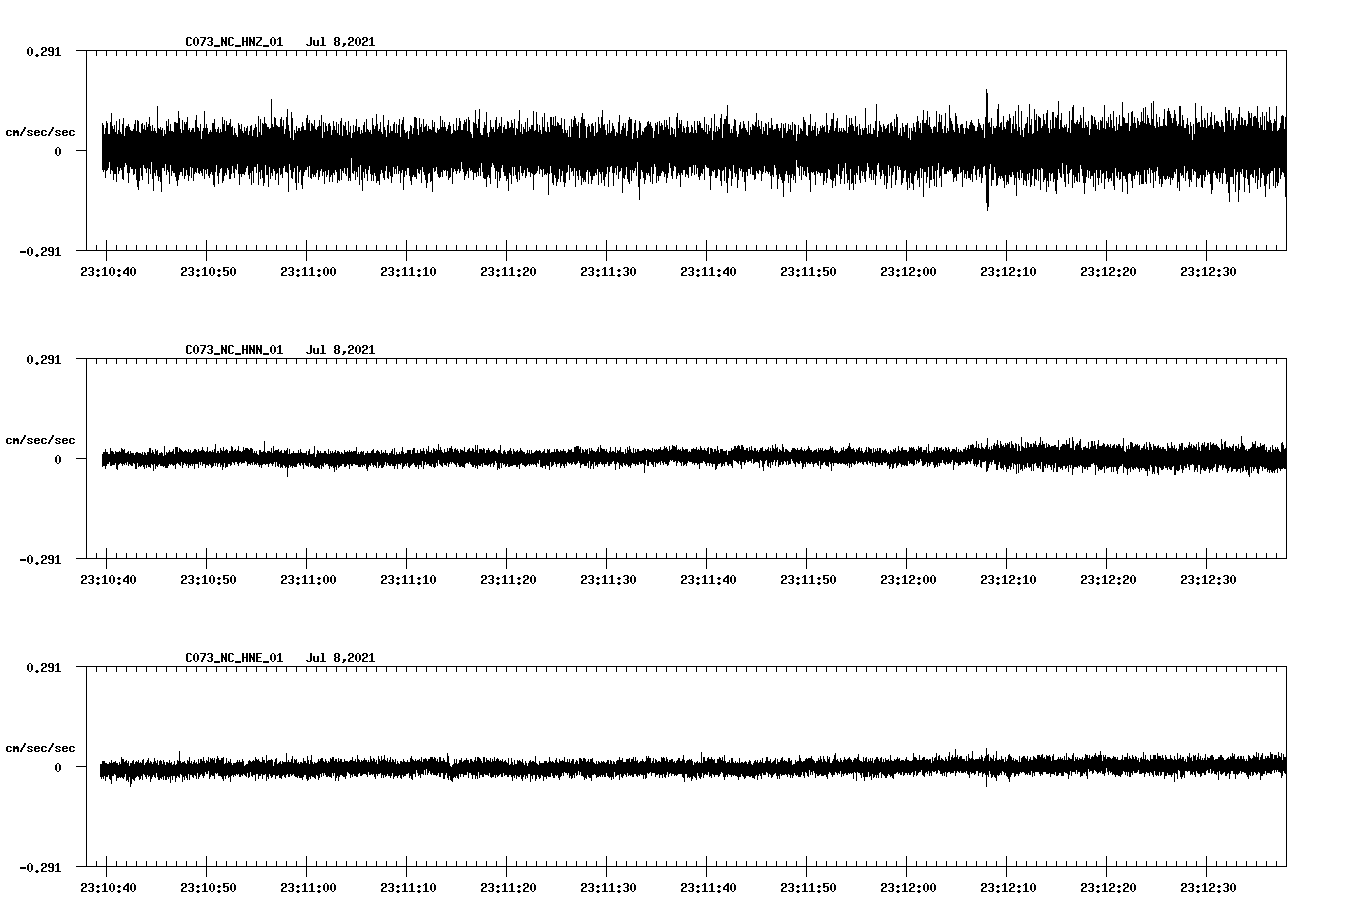Click the cm/sec/sec unit label of HNN plot
The height and width of the screenshot is (924, 1358).
click(x=40, y=440)
